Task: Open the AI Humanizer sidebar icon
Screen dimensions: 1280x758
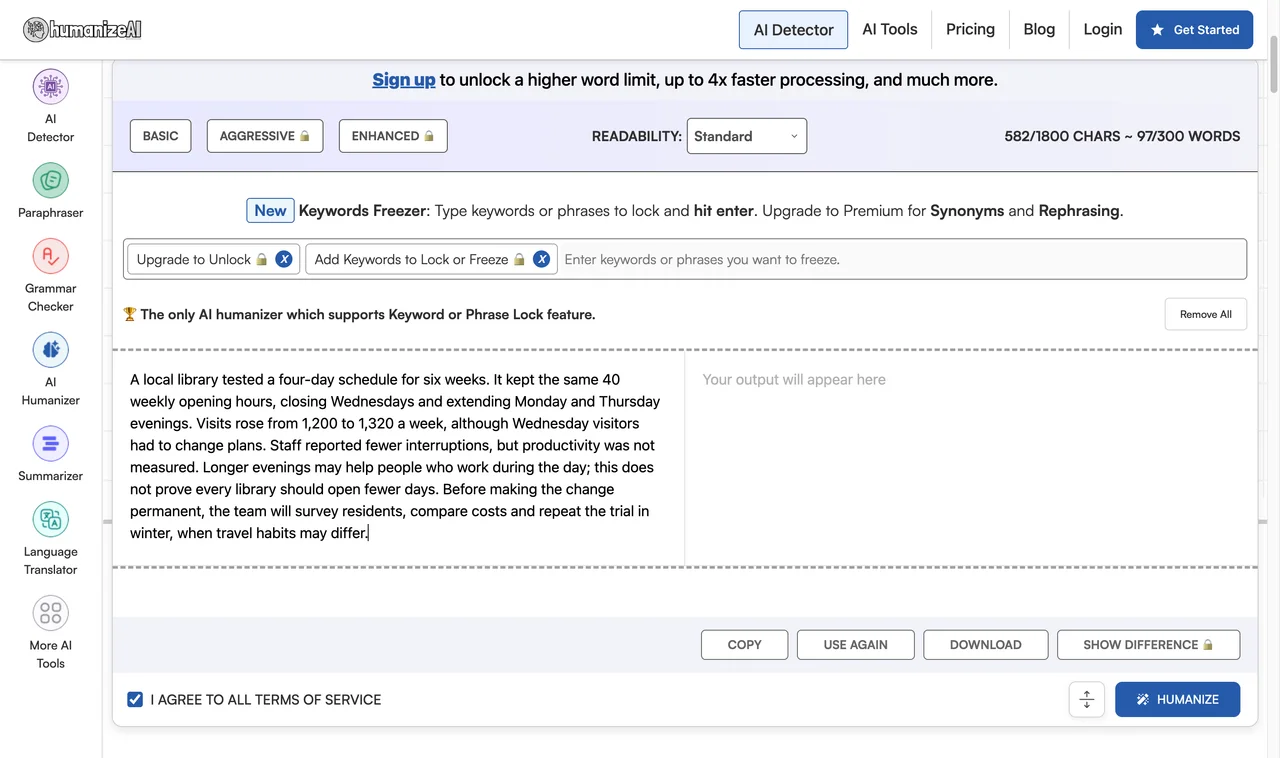Action: point(50,350)
